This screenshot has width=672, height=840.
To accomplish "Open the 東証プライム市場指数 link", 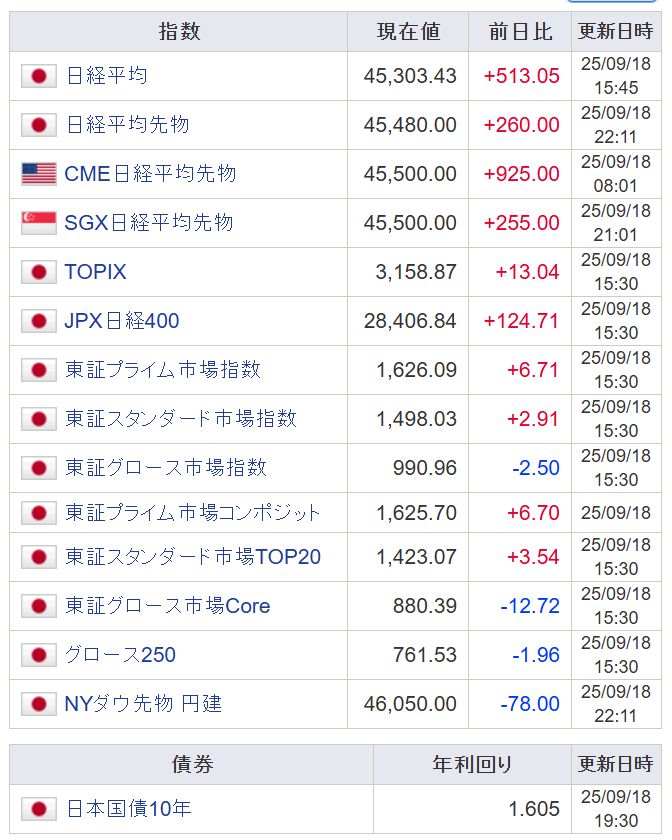I will 163,370.
